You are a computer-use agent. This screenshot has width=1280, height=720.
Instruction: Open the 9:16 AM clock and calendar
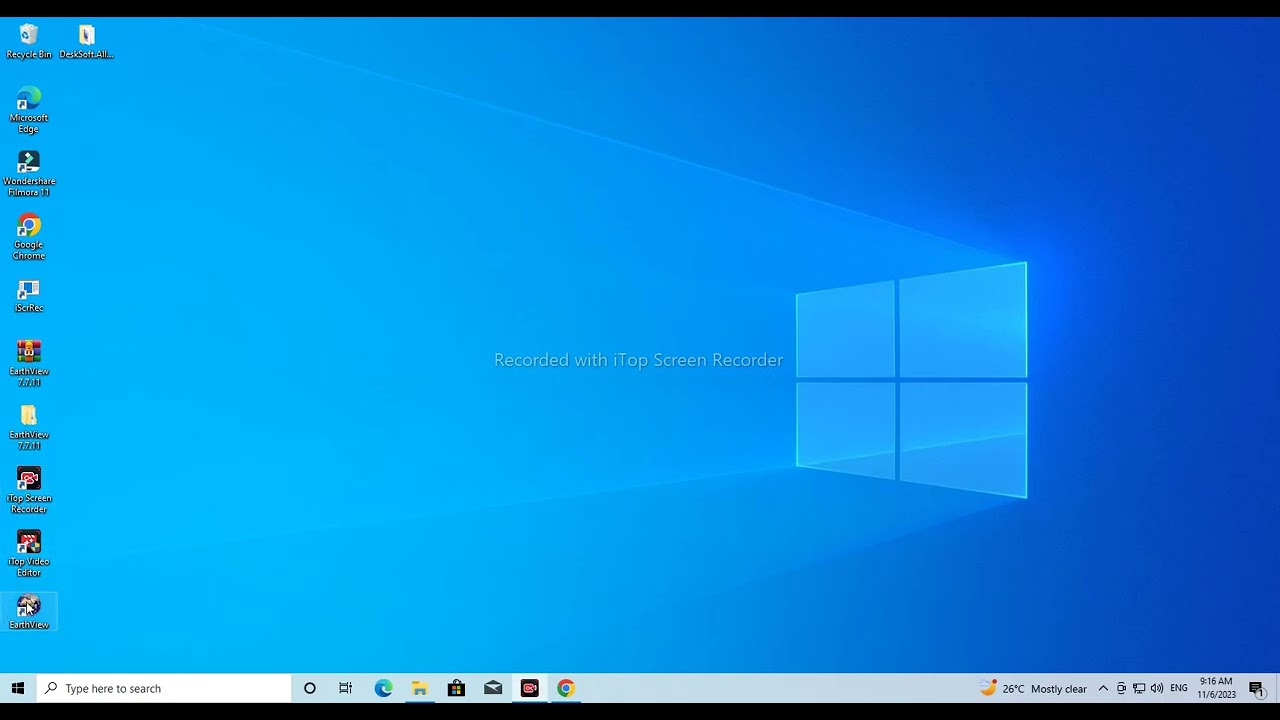pos(1216,688)
